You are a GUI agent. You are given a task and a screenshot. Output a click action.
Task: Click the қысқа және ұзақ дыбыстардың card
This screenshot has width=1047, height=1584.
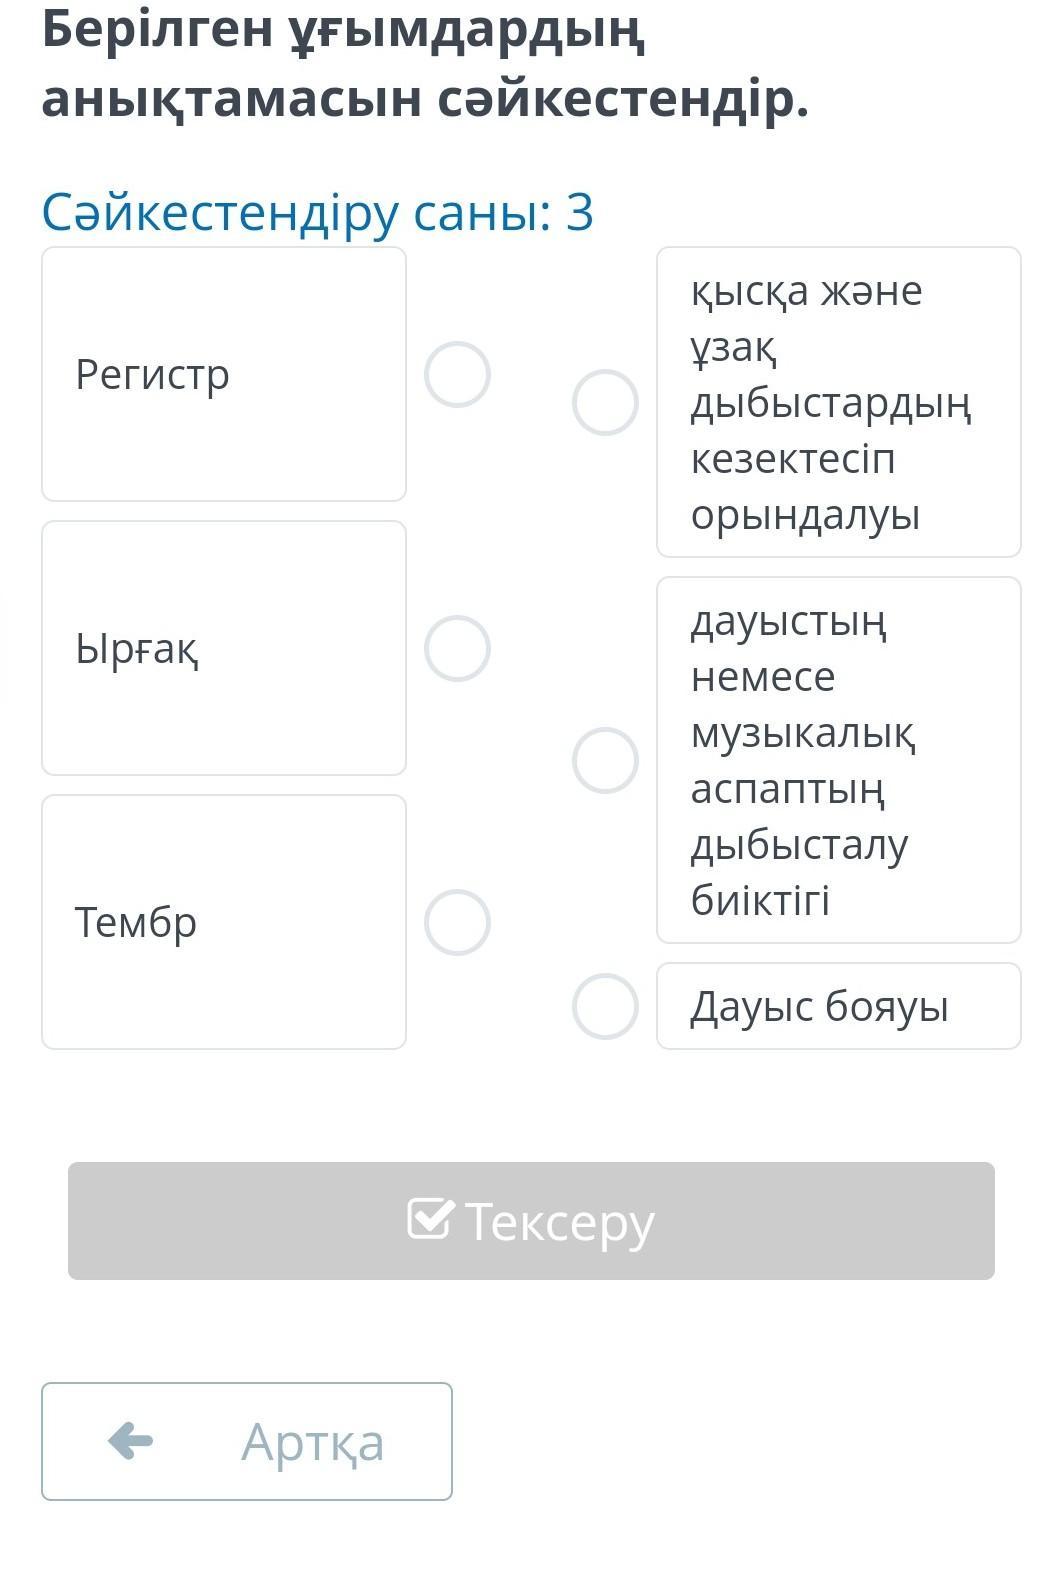point(838,402)
